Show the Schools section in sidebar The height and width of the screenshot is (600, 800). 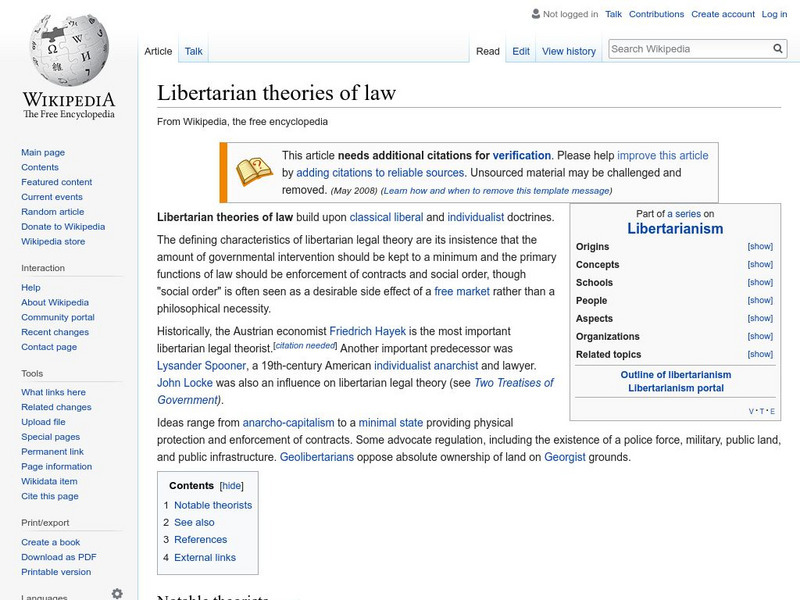760,282
